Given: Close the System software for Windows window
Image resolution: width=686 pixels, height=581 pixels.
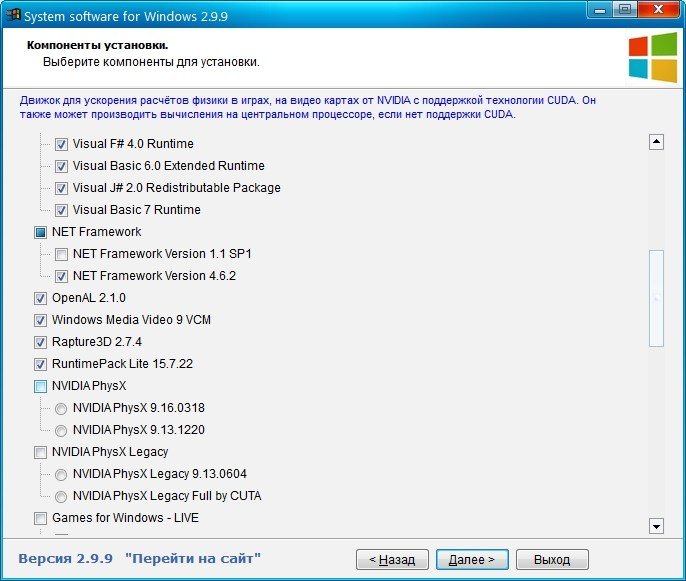Looking at the screenshot, I should click(x=658, y=10).
